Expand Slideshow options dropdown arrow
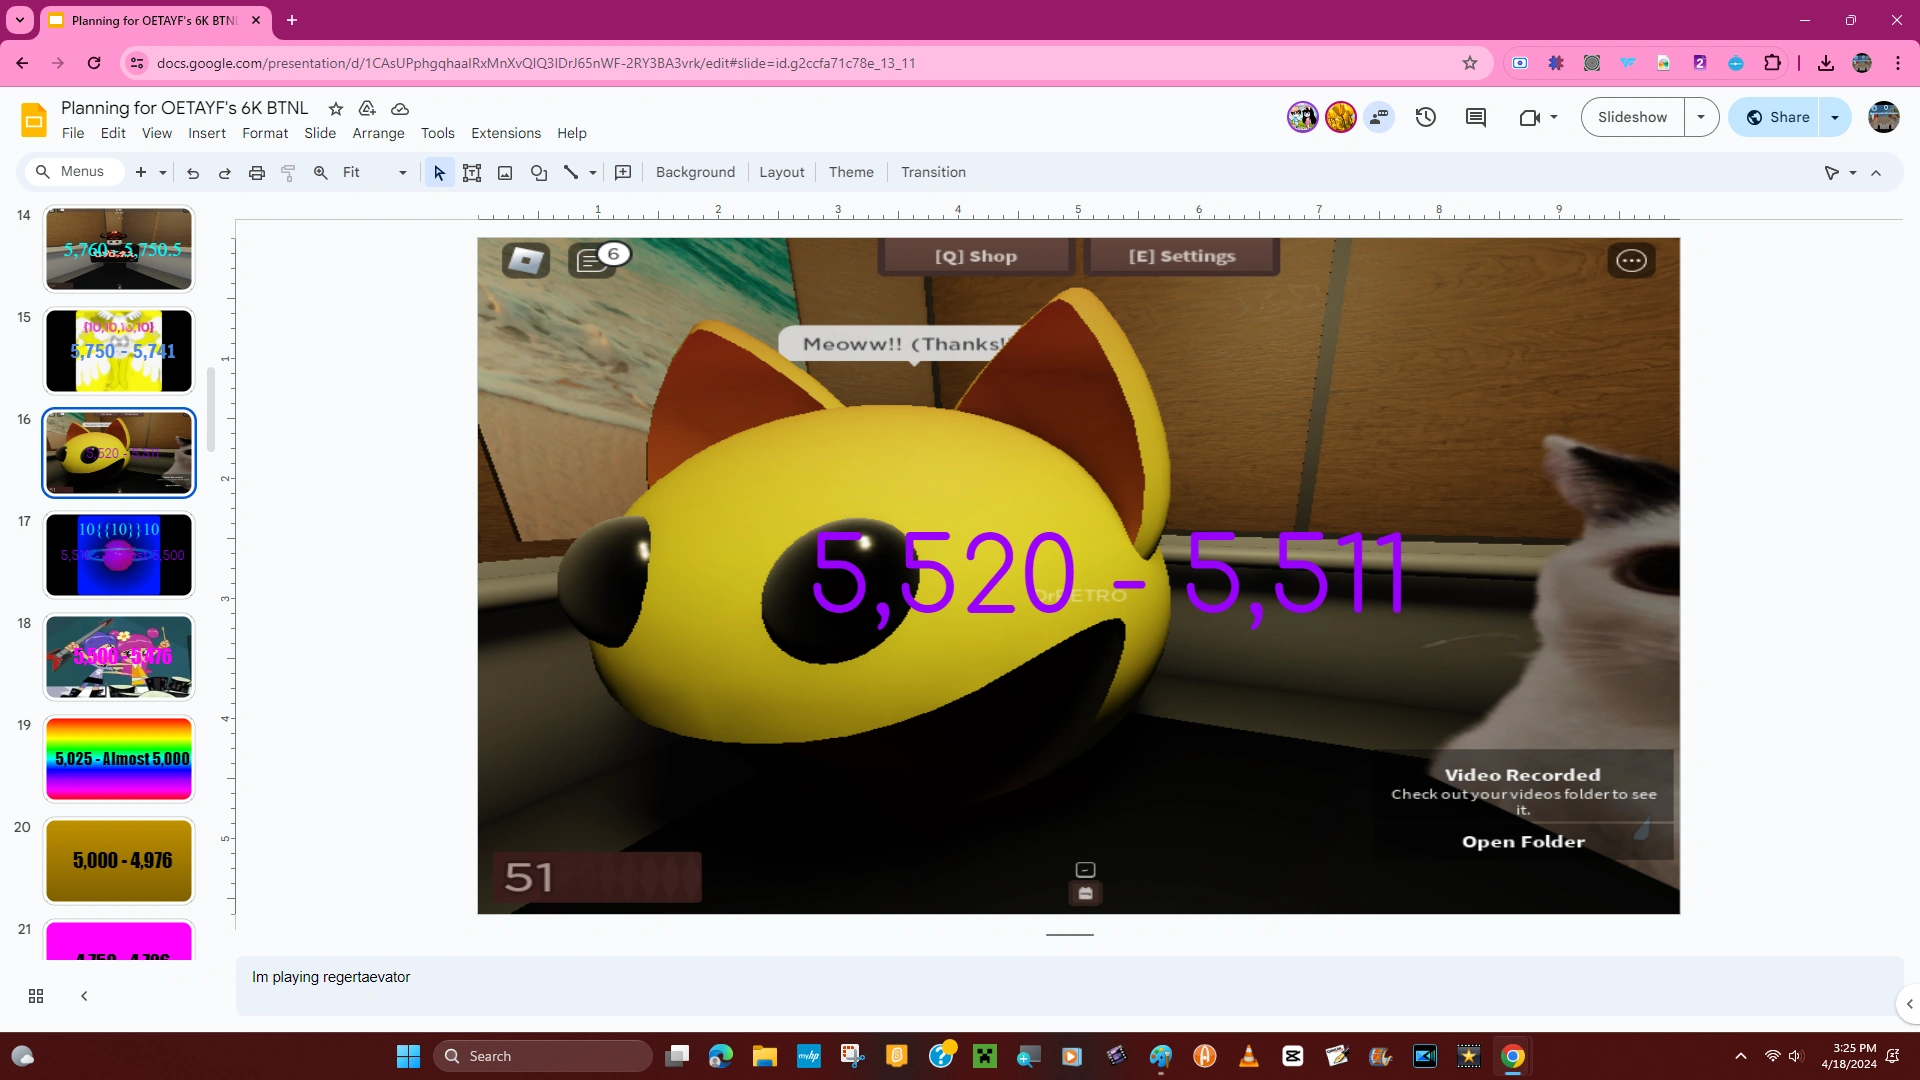Screen dimensions: 1920x1080 coord(1701,117)
